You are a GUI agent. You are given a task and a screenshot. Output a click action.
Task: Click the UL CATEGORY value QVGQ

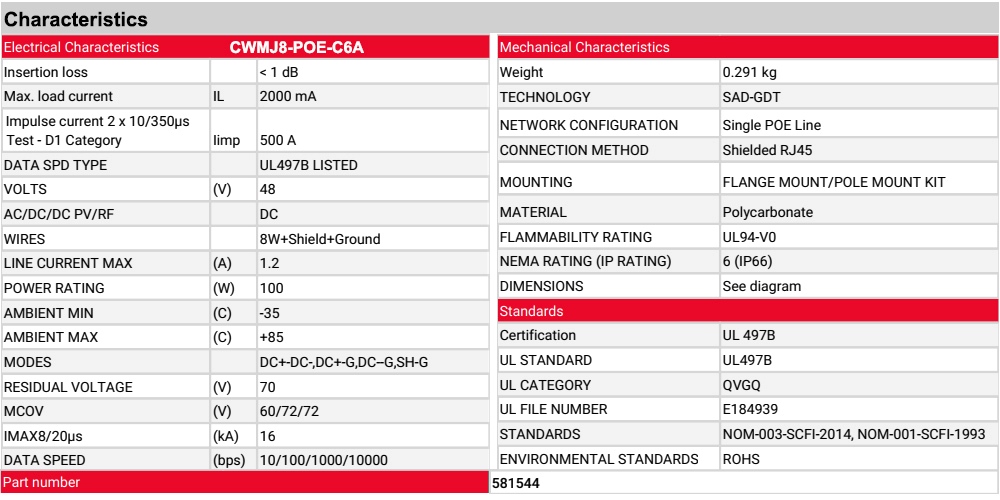click(x=742, y=385)
